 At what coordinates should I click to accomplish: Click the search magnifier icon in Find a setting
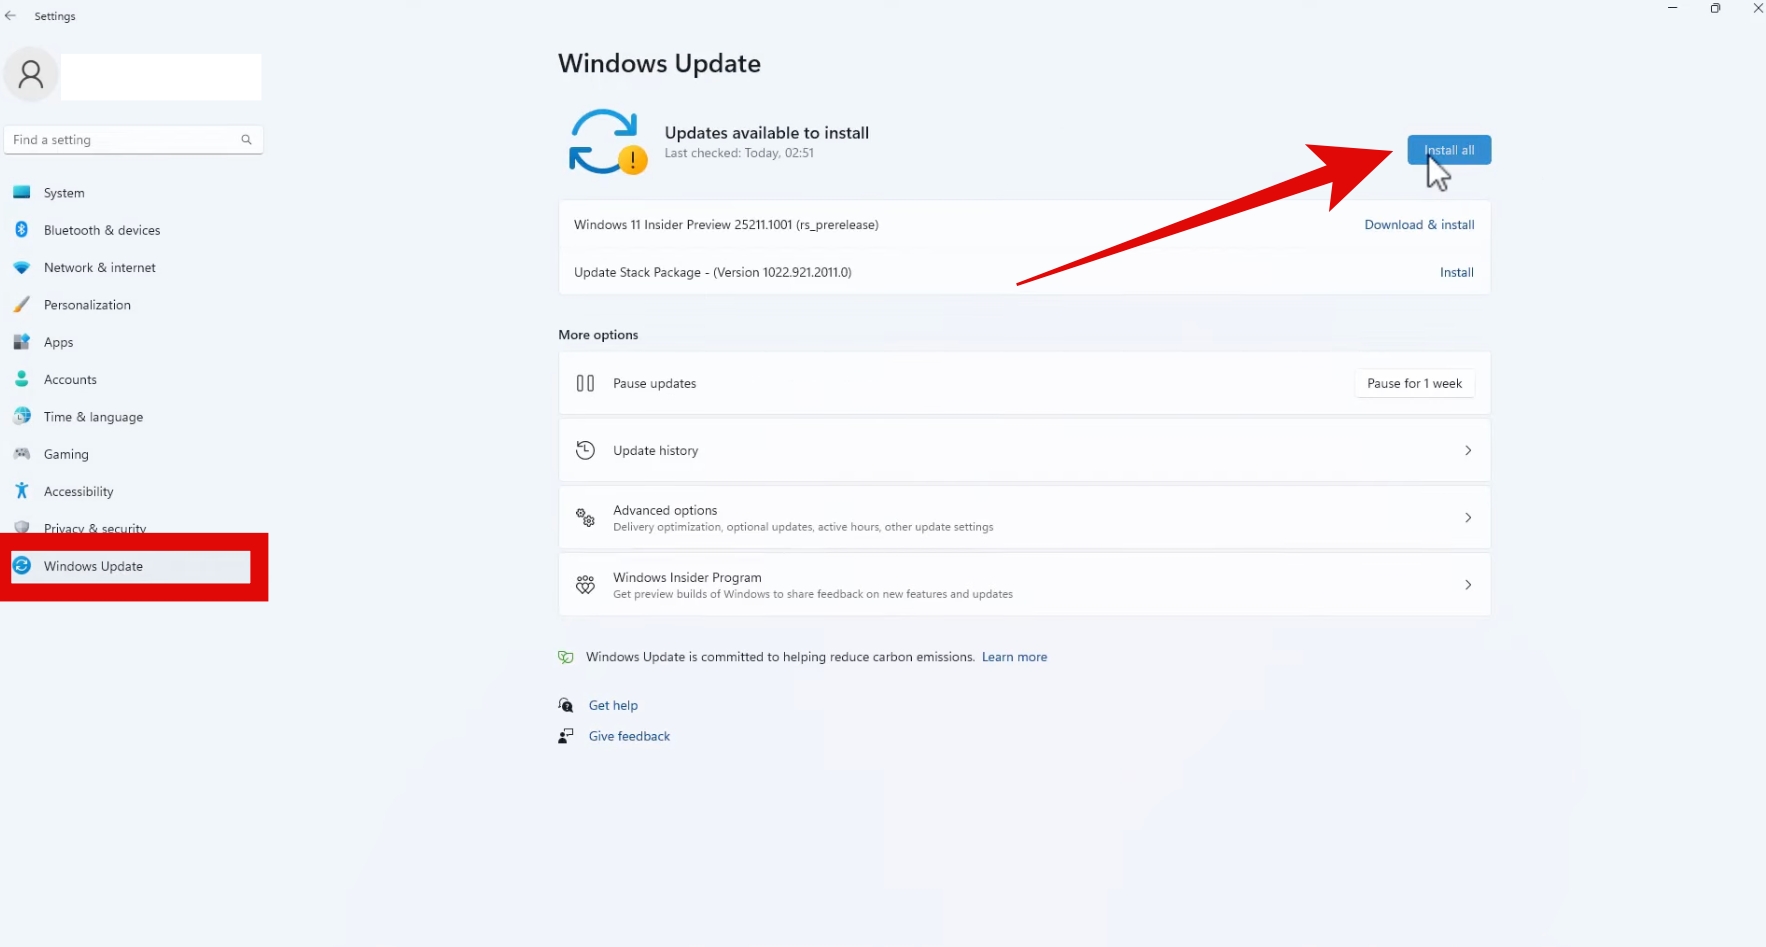(x=246, y=140)
